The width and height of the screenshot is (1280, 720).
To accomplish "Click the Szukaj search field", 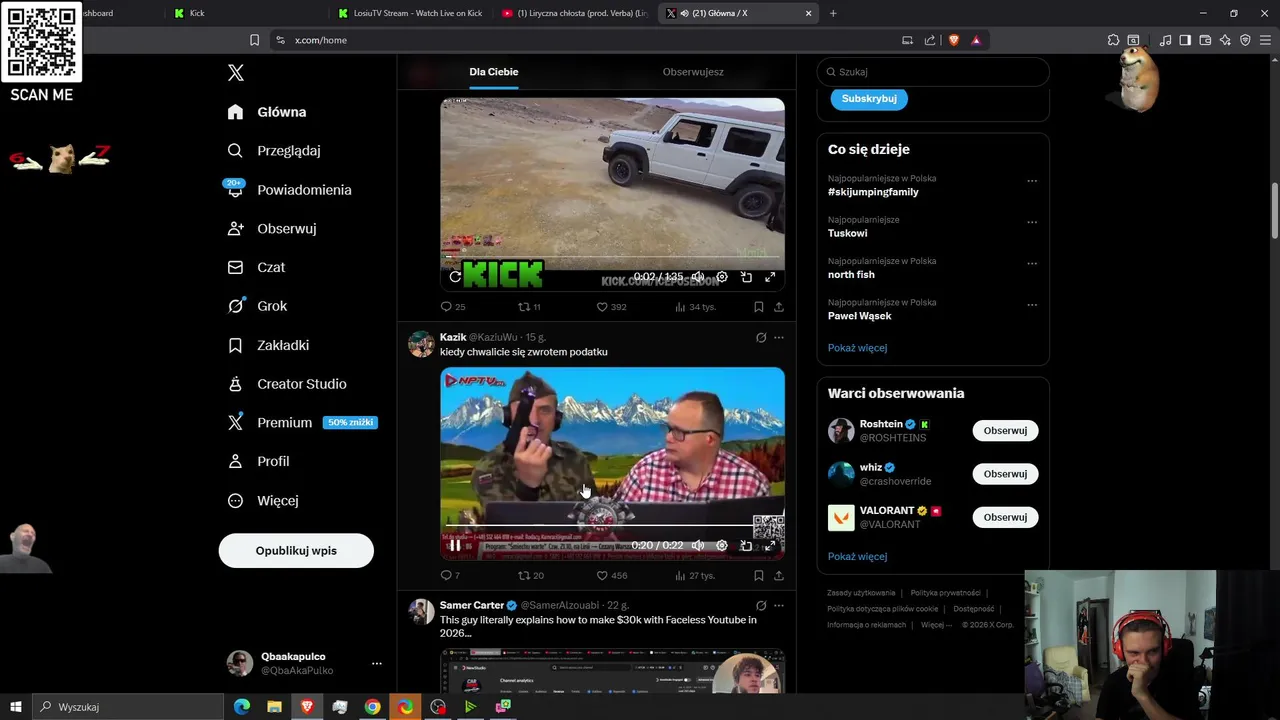I will (x=933, y=72).
